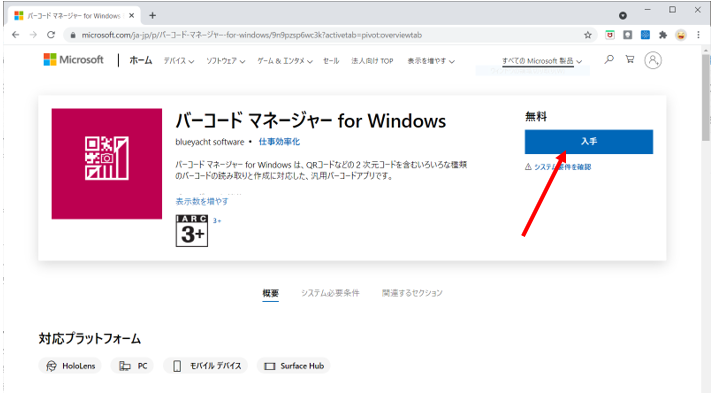Open the システム要件を確認 link

(x=562, y=167)
